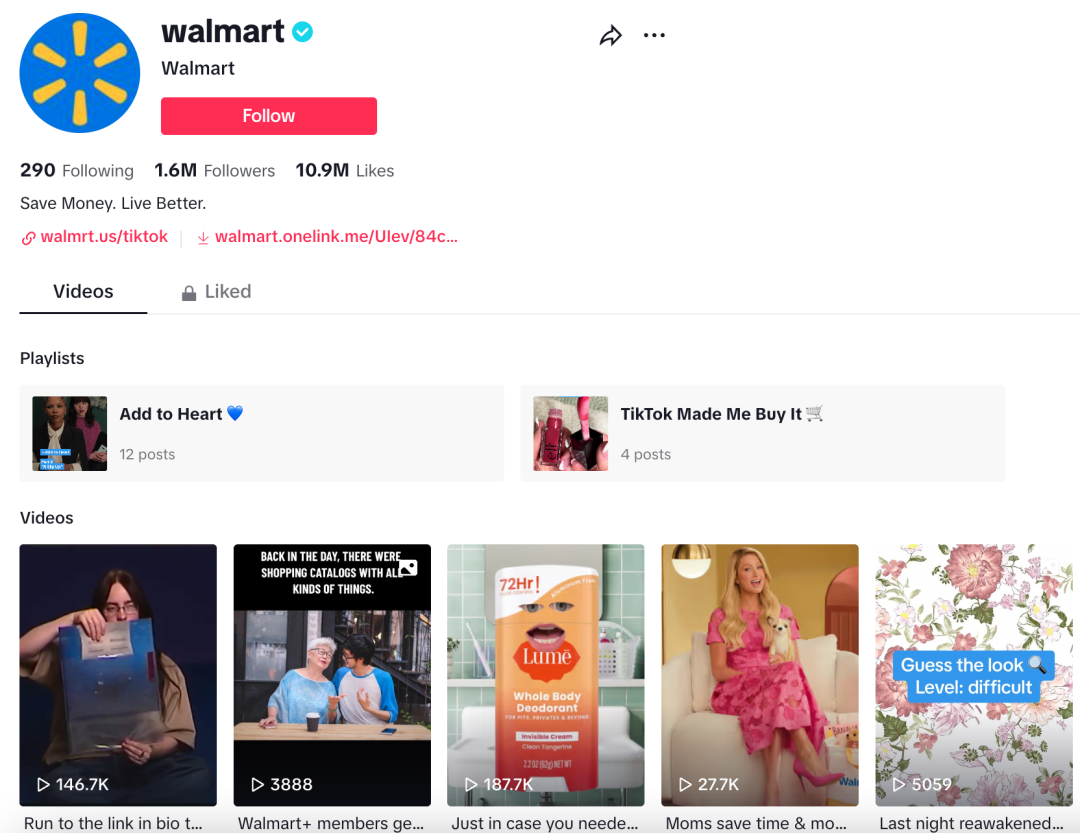Image resolution: width=1080 pixels, height=833 pixels.
Task: Play the Guess the look floral video
Action: coord(974,675)
